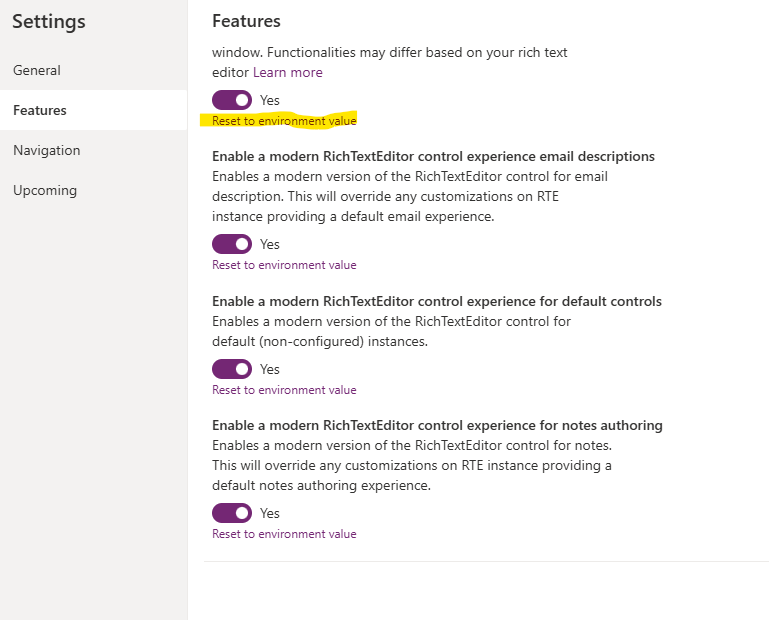Image resolution: width=769 pixels, height=620 pixels.
Task: Click the email descriptions setting title
Action: point(433,156)
